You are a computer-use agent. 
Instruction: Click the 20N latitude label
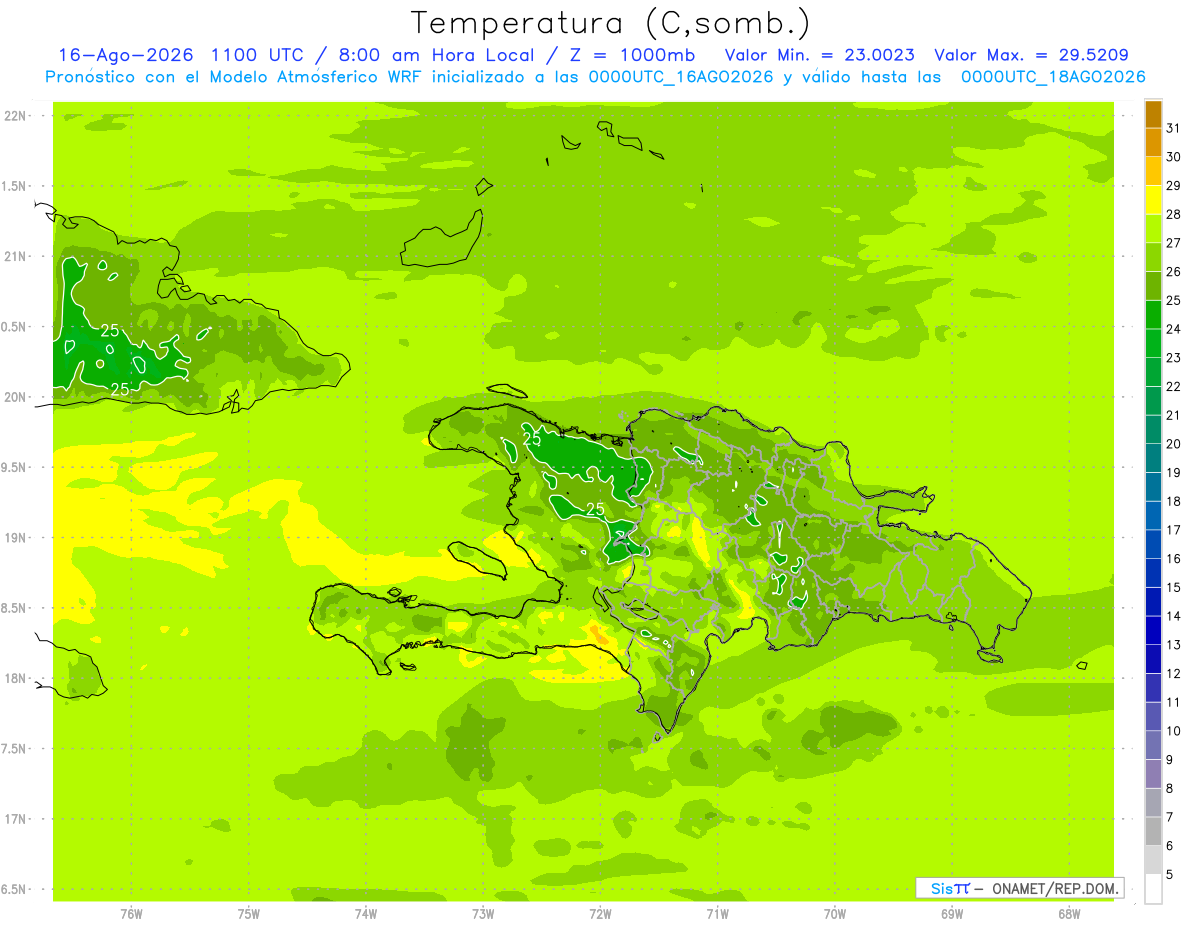tap(16, 397)
